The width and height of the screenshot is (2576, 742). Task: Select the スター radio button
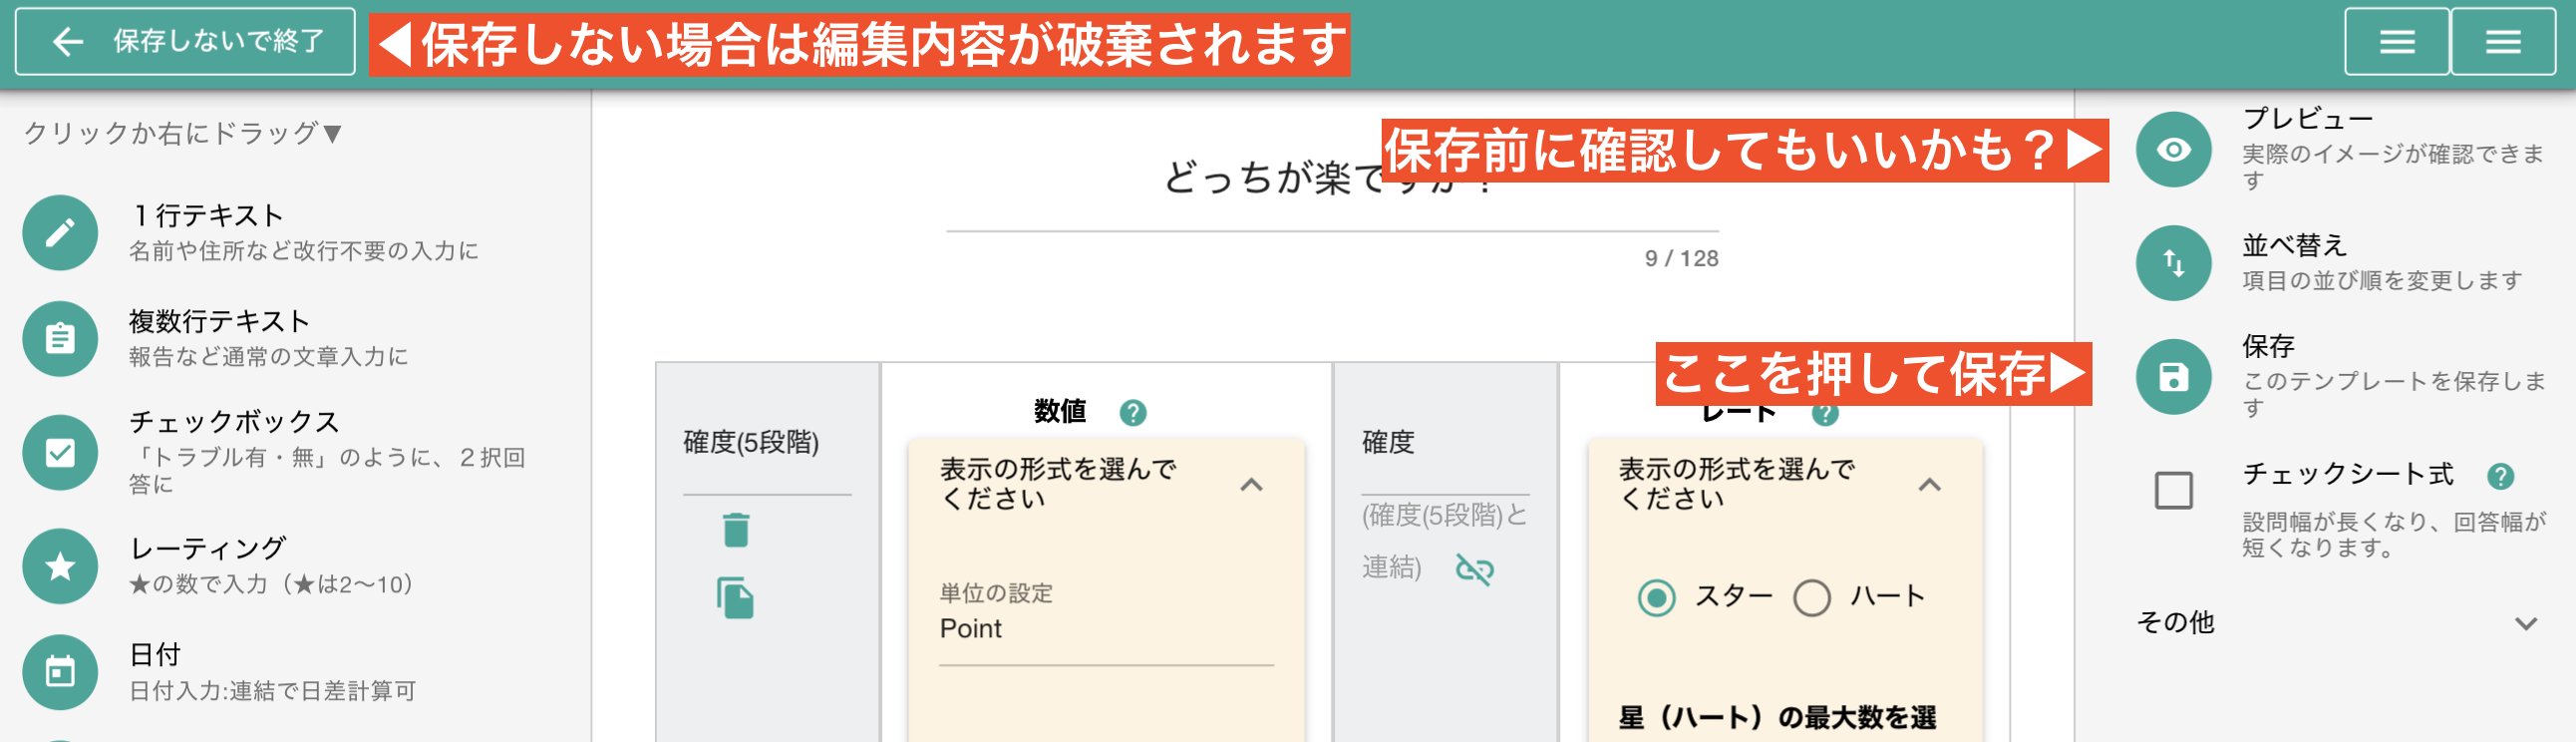coord(1656,598)
